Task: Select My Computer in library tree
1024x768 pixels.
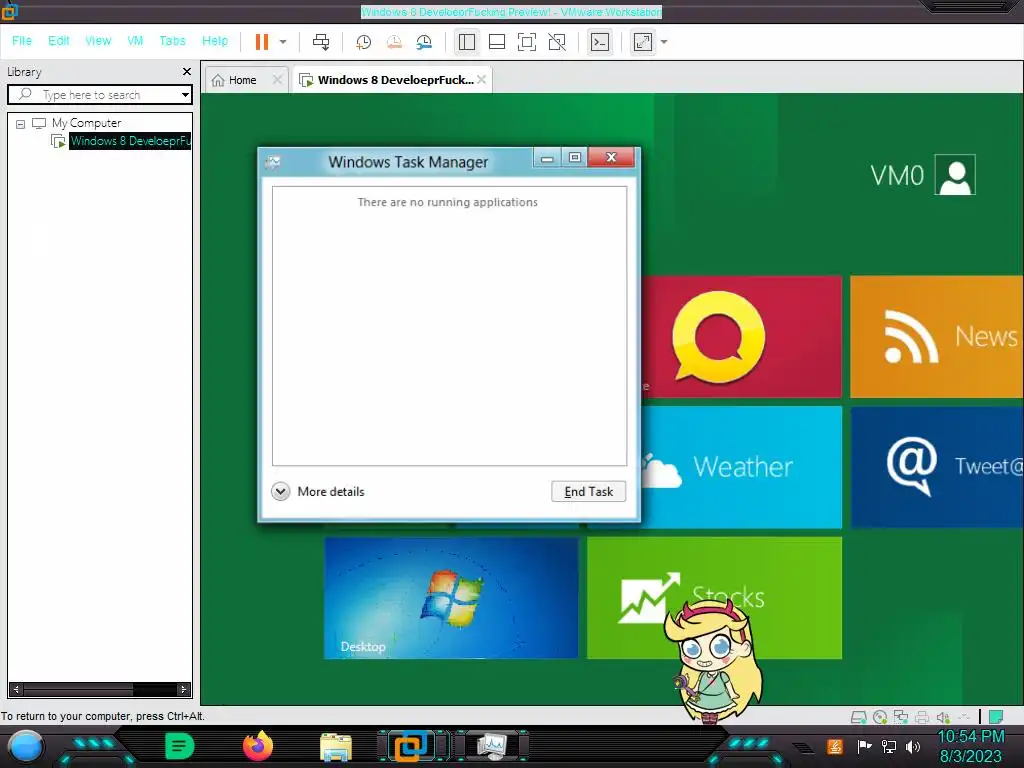Action: (x=86, y=123)
